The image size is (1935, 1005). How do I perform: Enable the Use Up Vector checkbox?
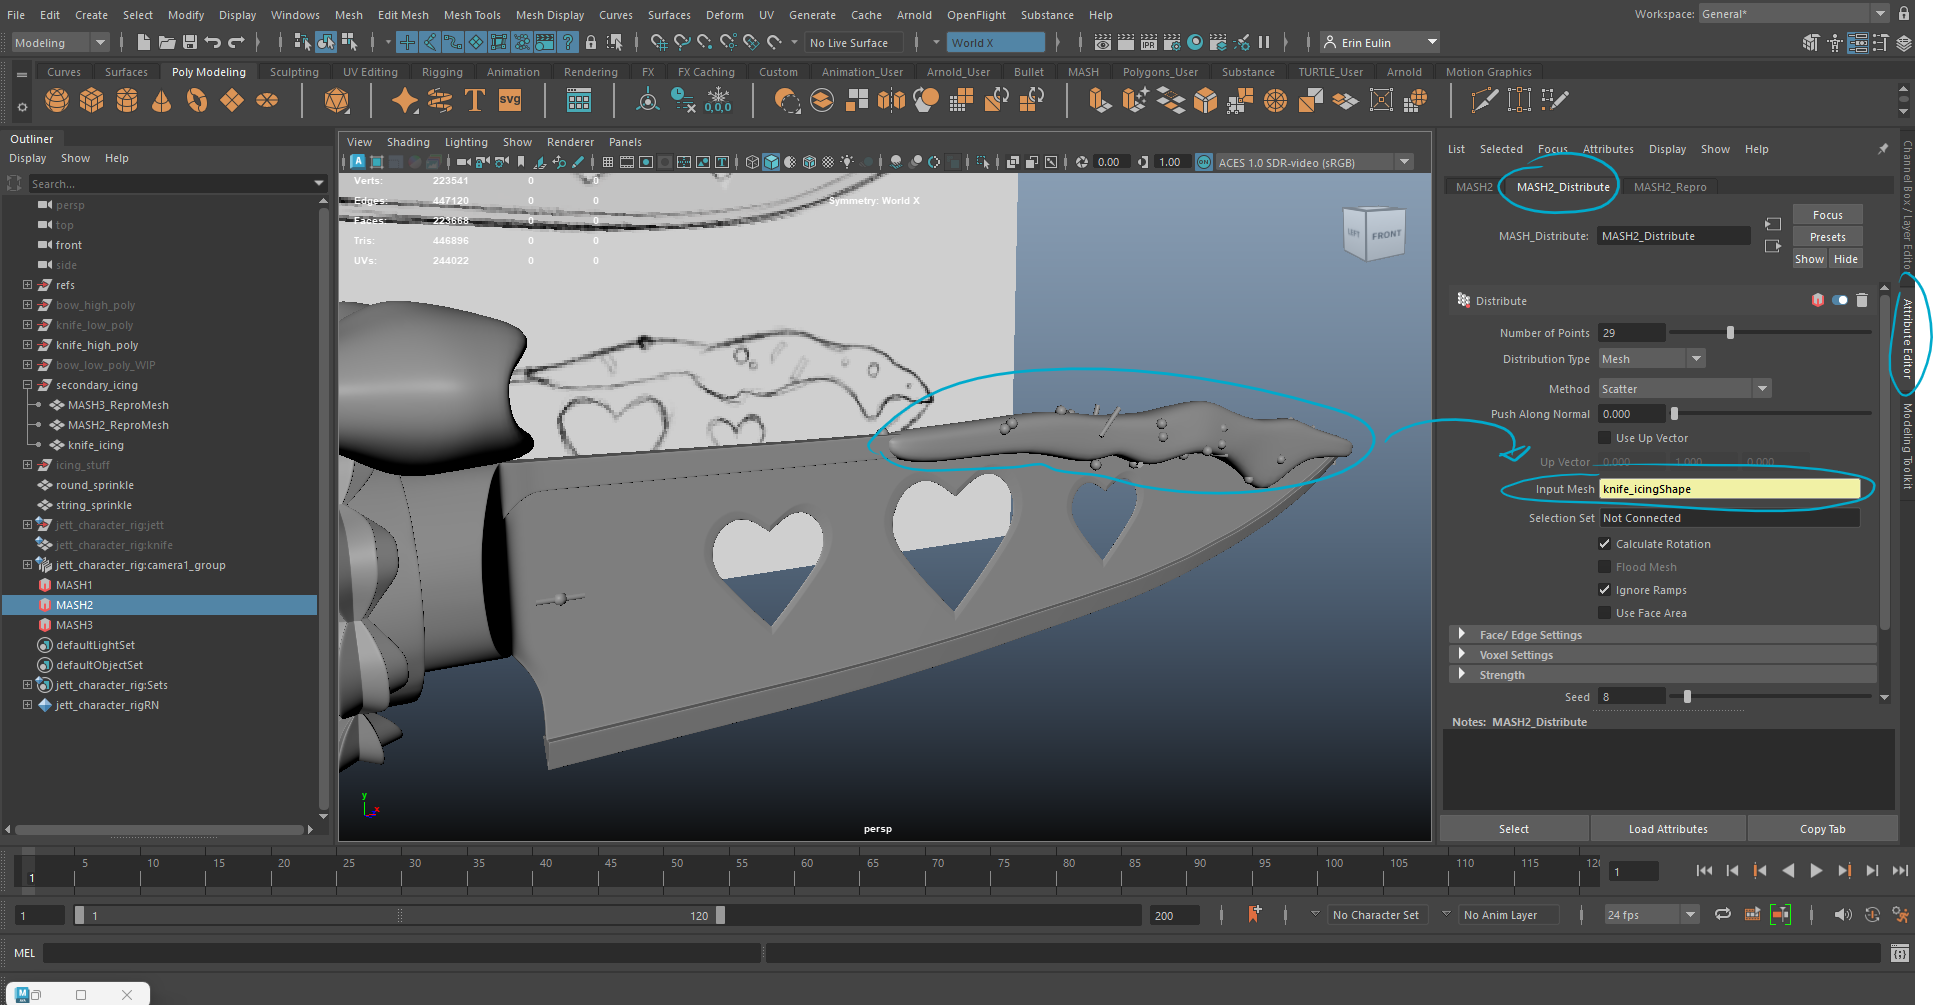coord(1605,438)
